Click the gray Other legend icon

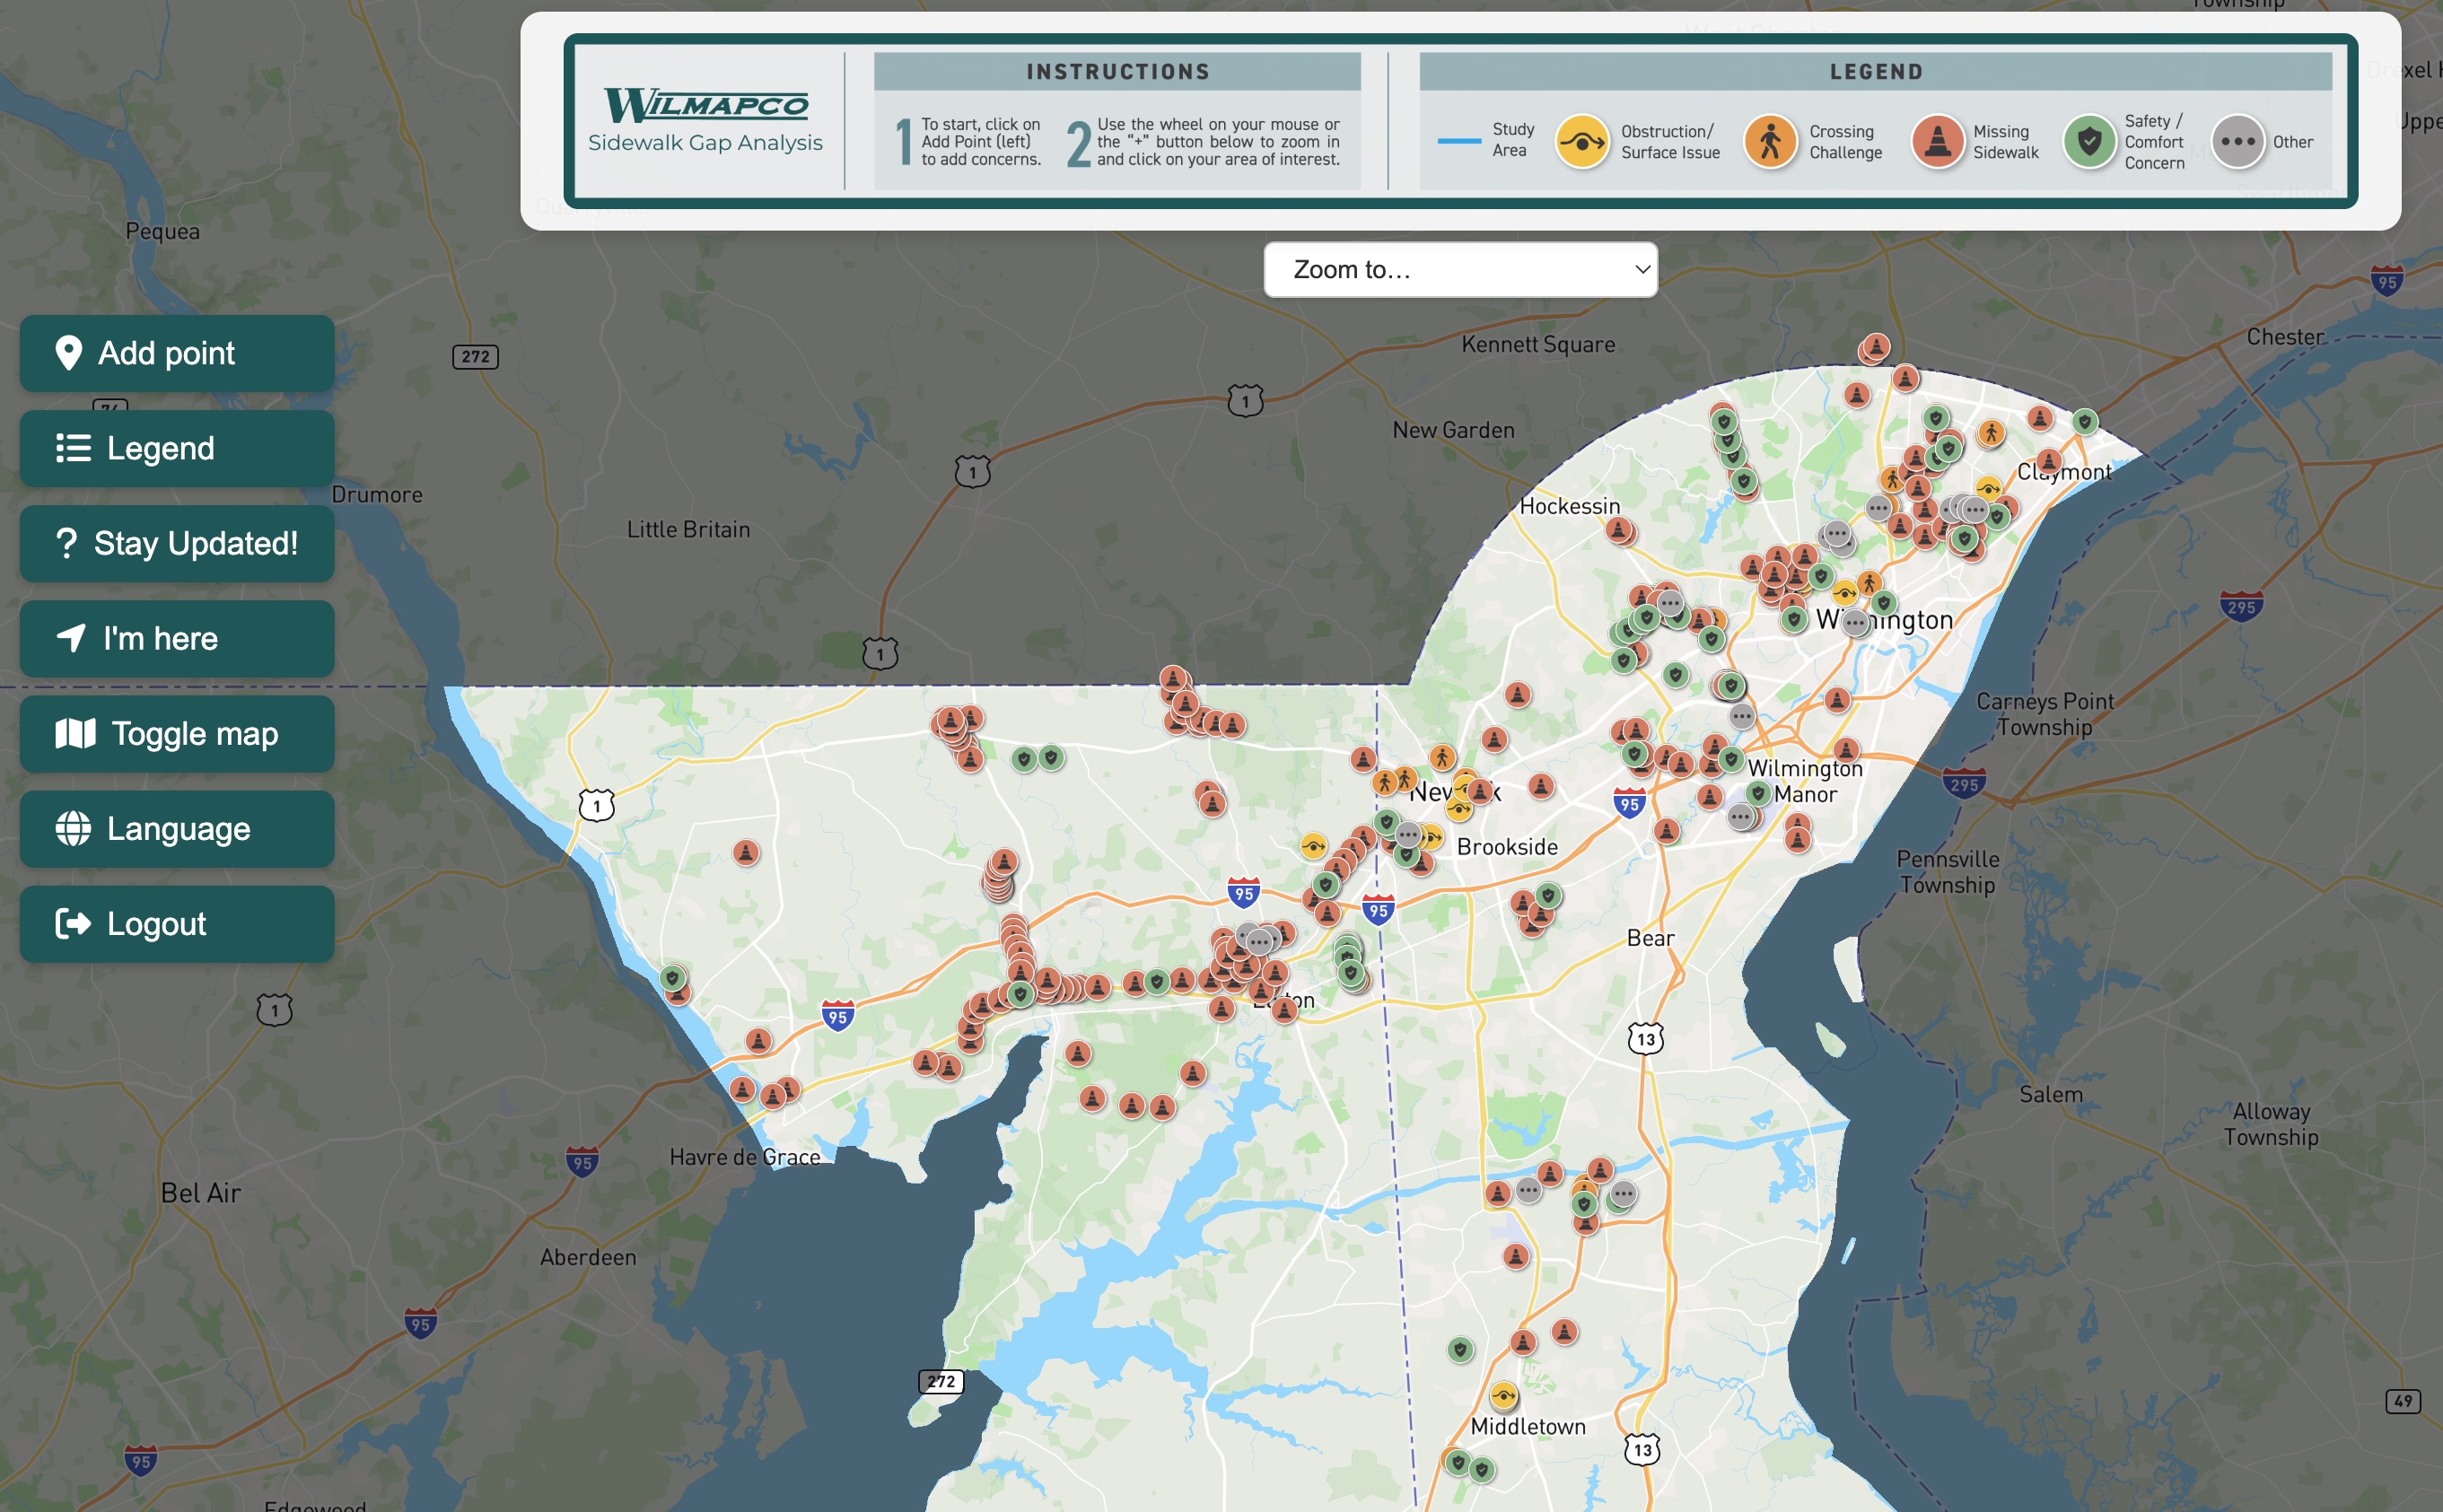(2237, 142)
